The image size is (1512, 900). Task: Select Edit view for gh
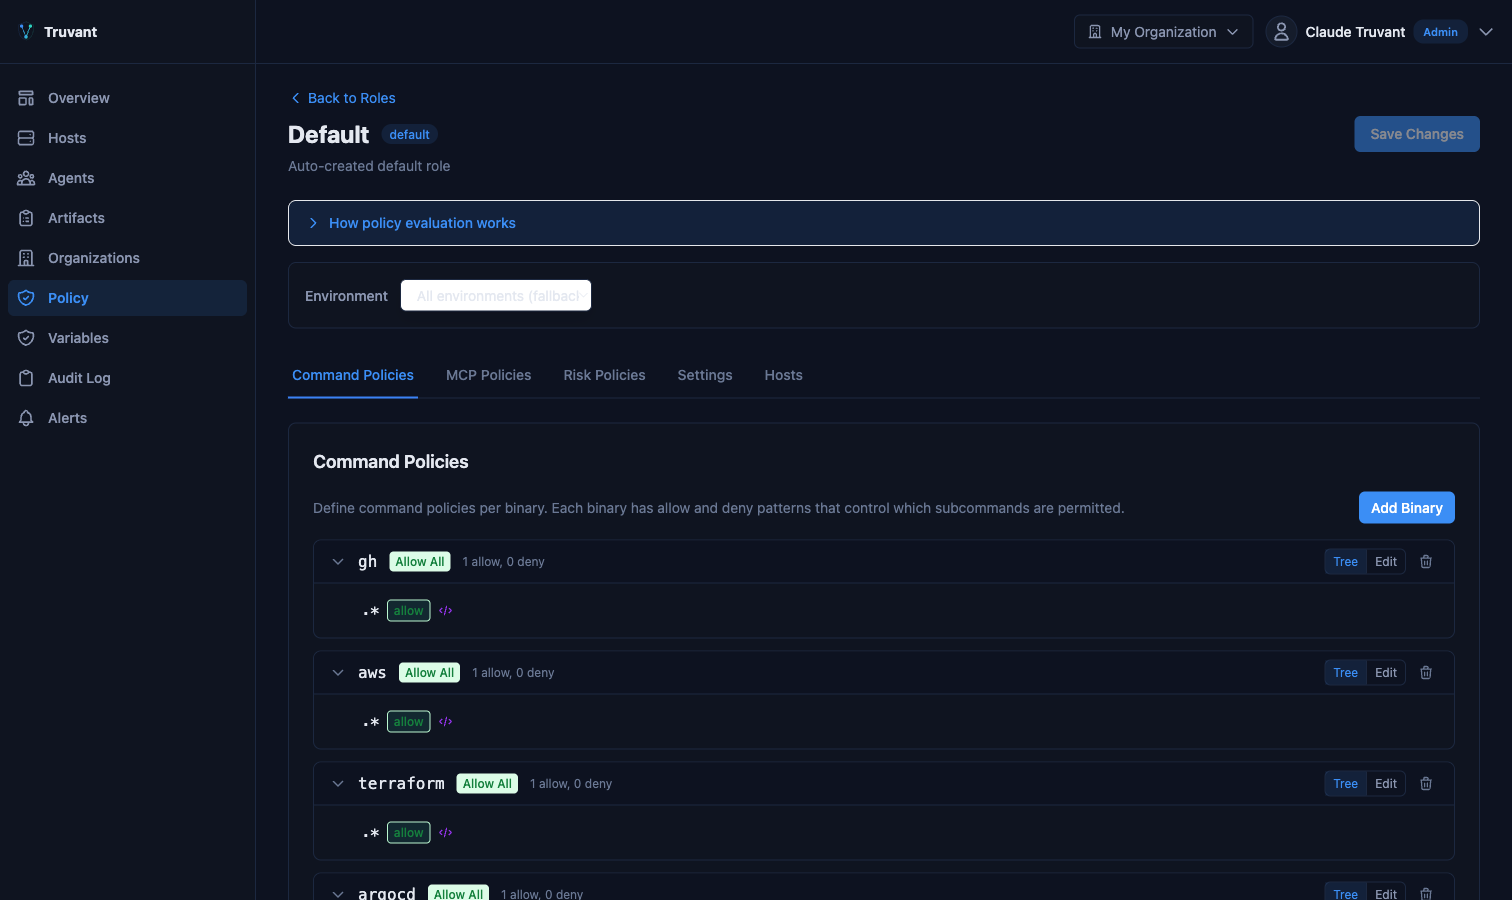point(1385,562)
